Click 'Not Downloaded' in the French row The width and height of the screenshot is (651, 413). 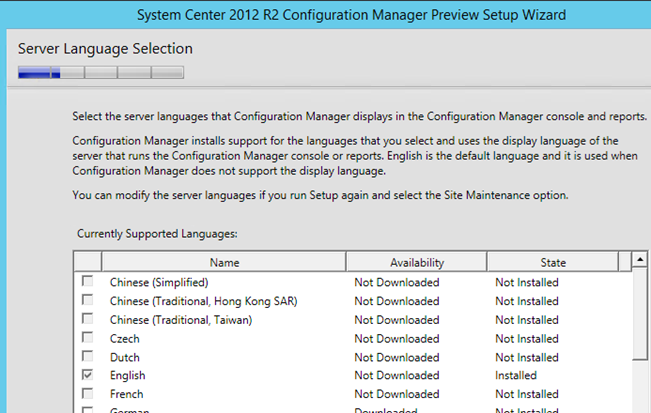tap(396, 394)
